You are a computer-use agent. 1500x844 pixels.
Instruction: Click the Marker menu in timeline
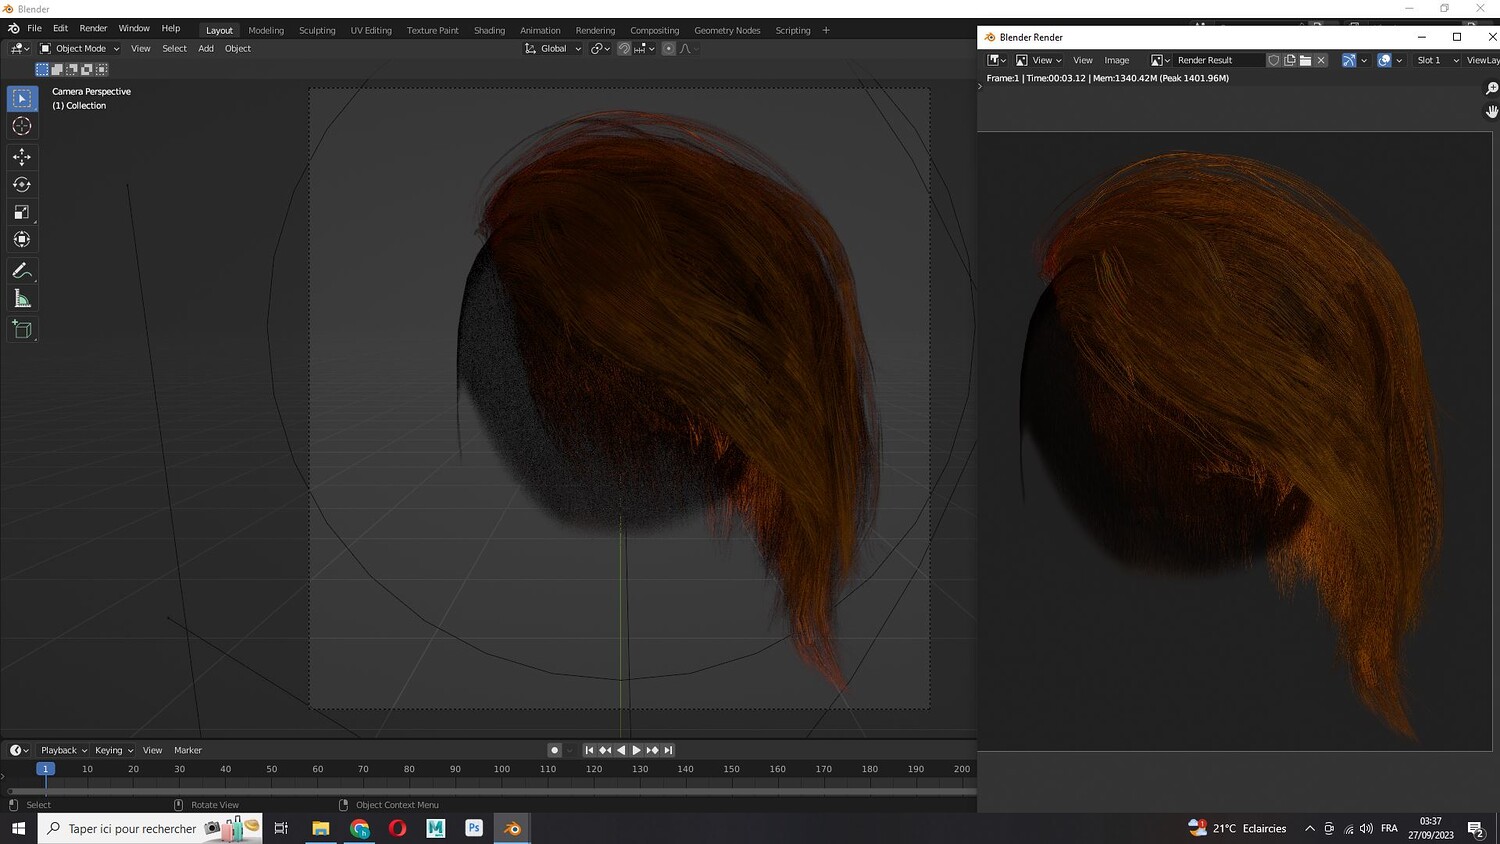pos(188,750)
